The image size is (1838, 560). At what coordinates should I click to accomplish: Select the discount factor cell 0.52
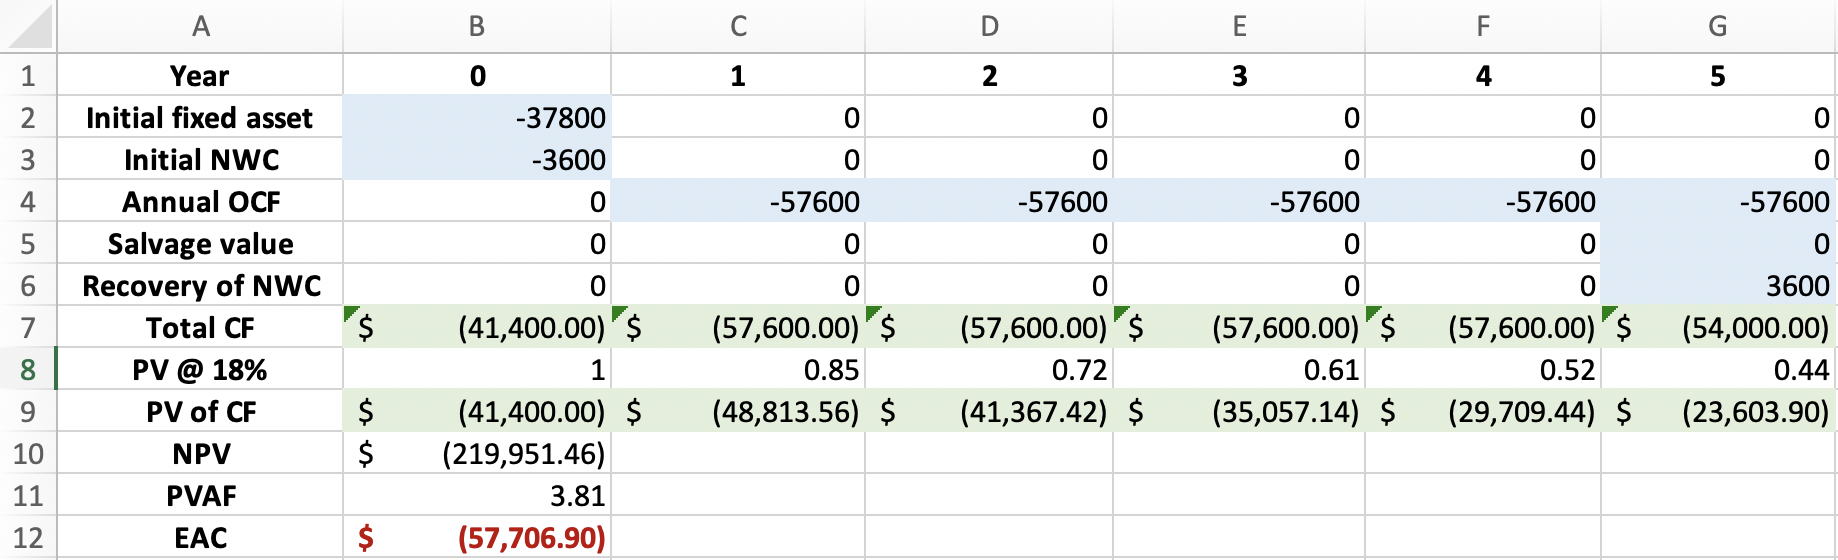pyautogui.click(x=1483, y=369)
